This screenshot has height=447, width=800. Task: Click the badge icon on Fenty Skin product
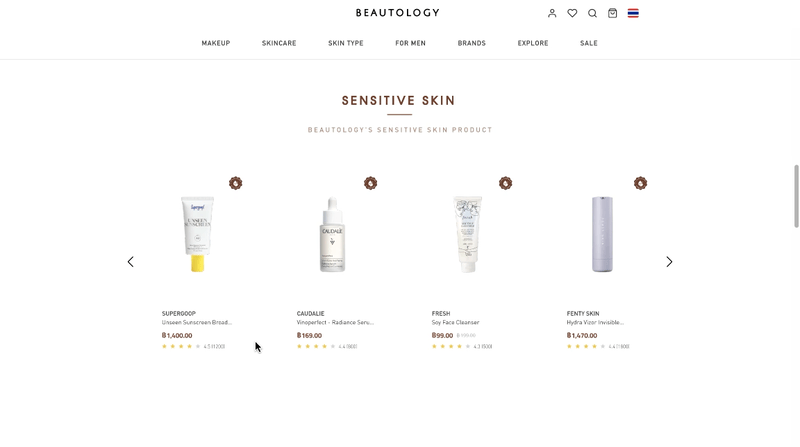(640, 183)
